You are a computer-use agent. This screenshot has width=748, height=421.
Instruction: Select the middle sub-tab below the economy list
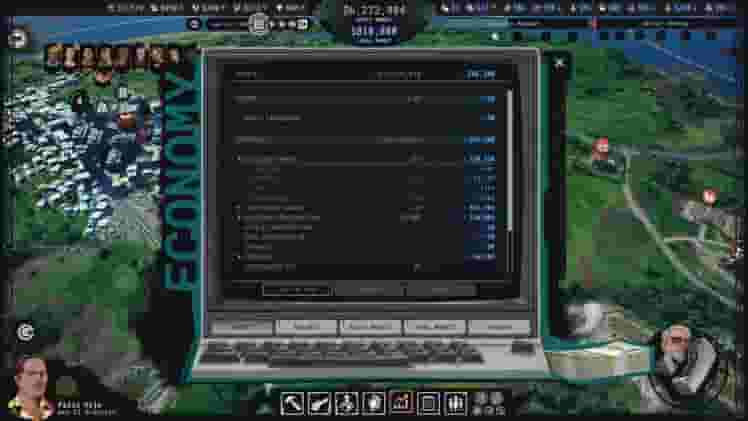click(371, 290)
